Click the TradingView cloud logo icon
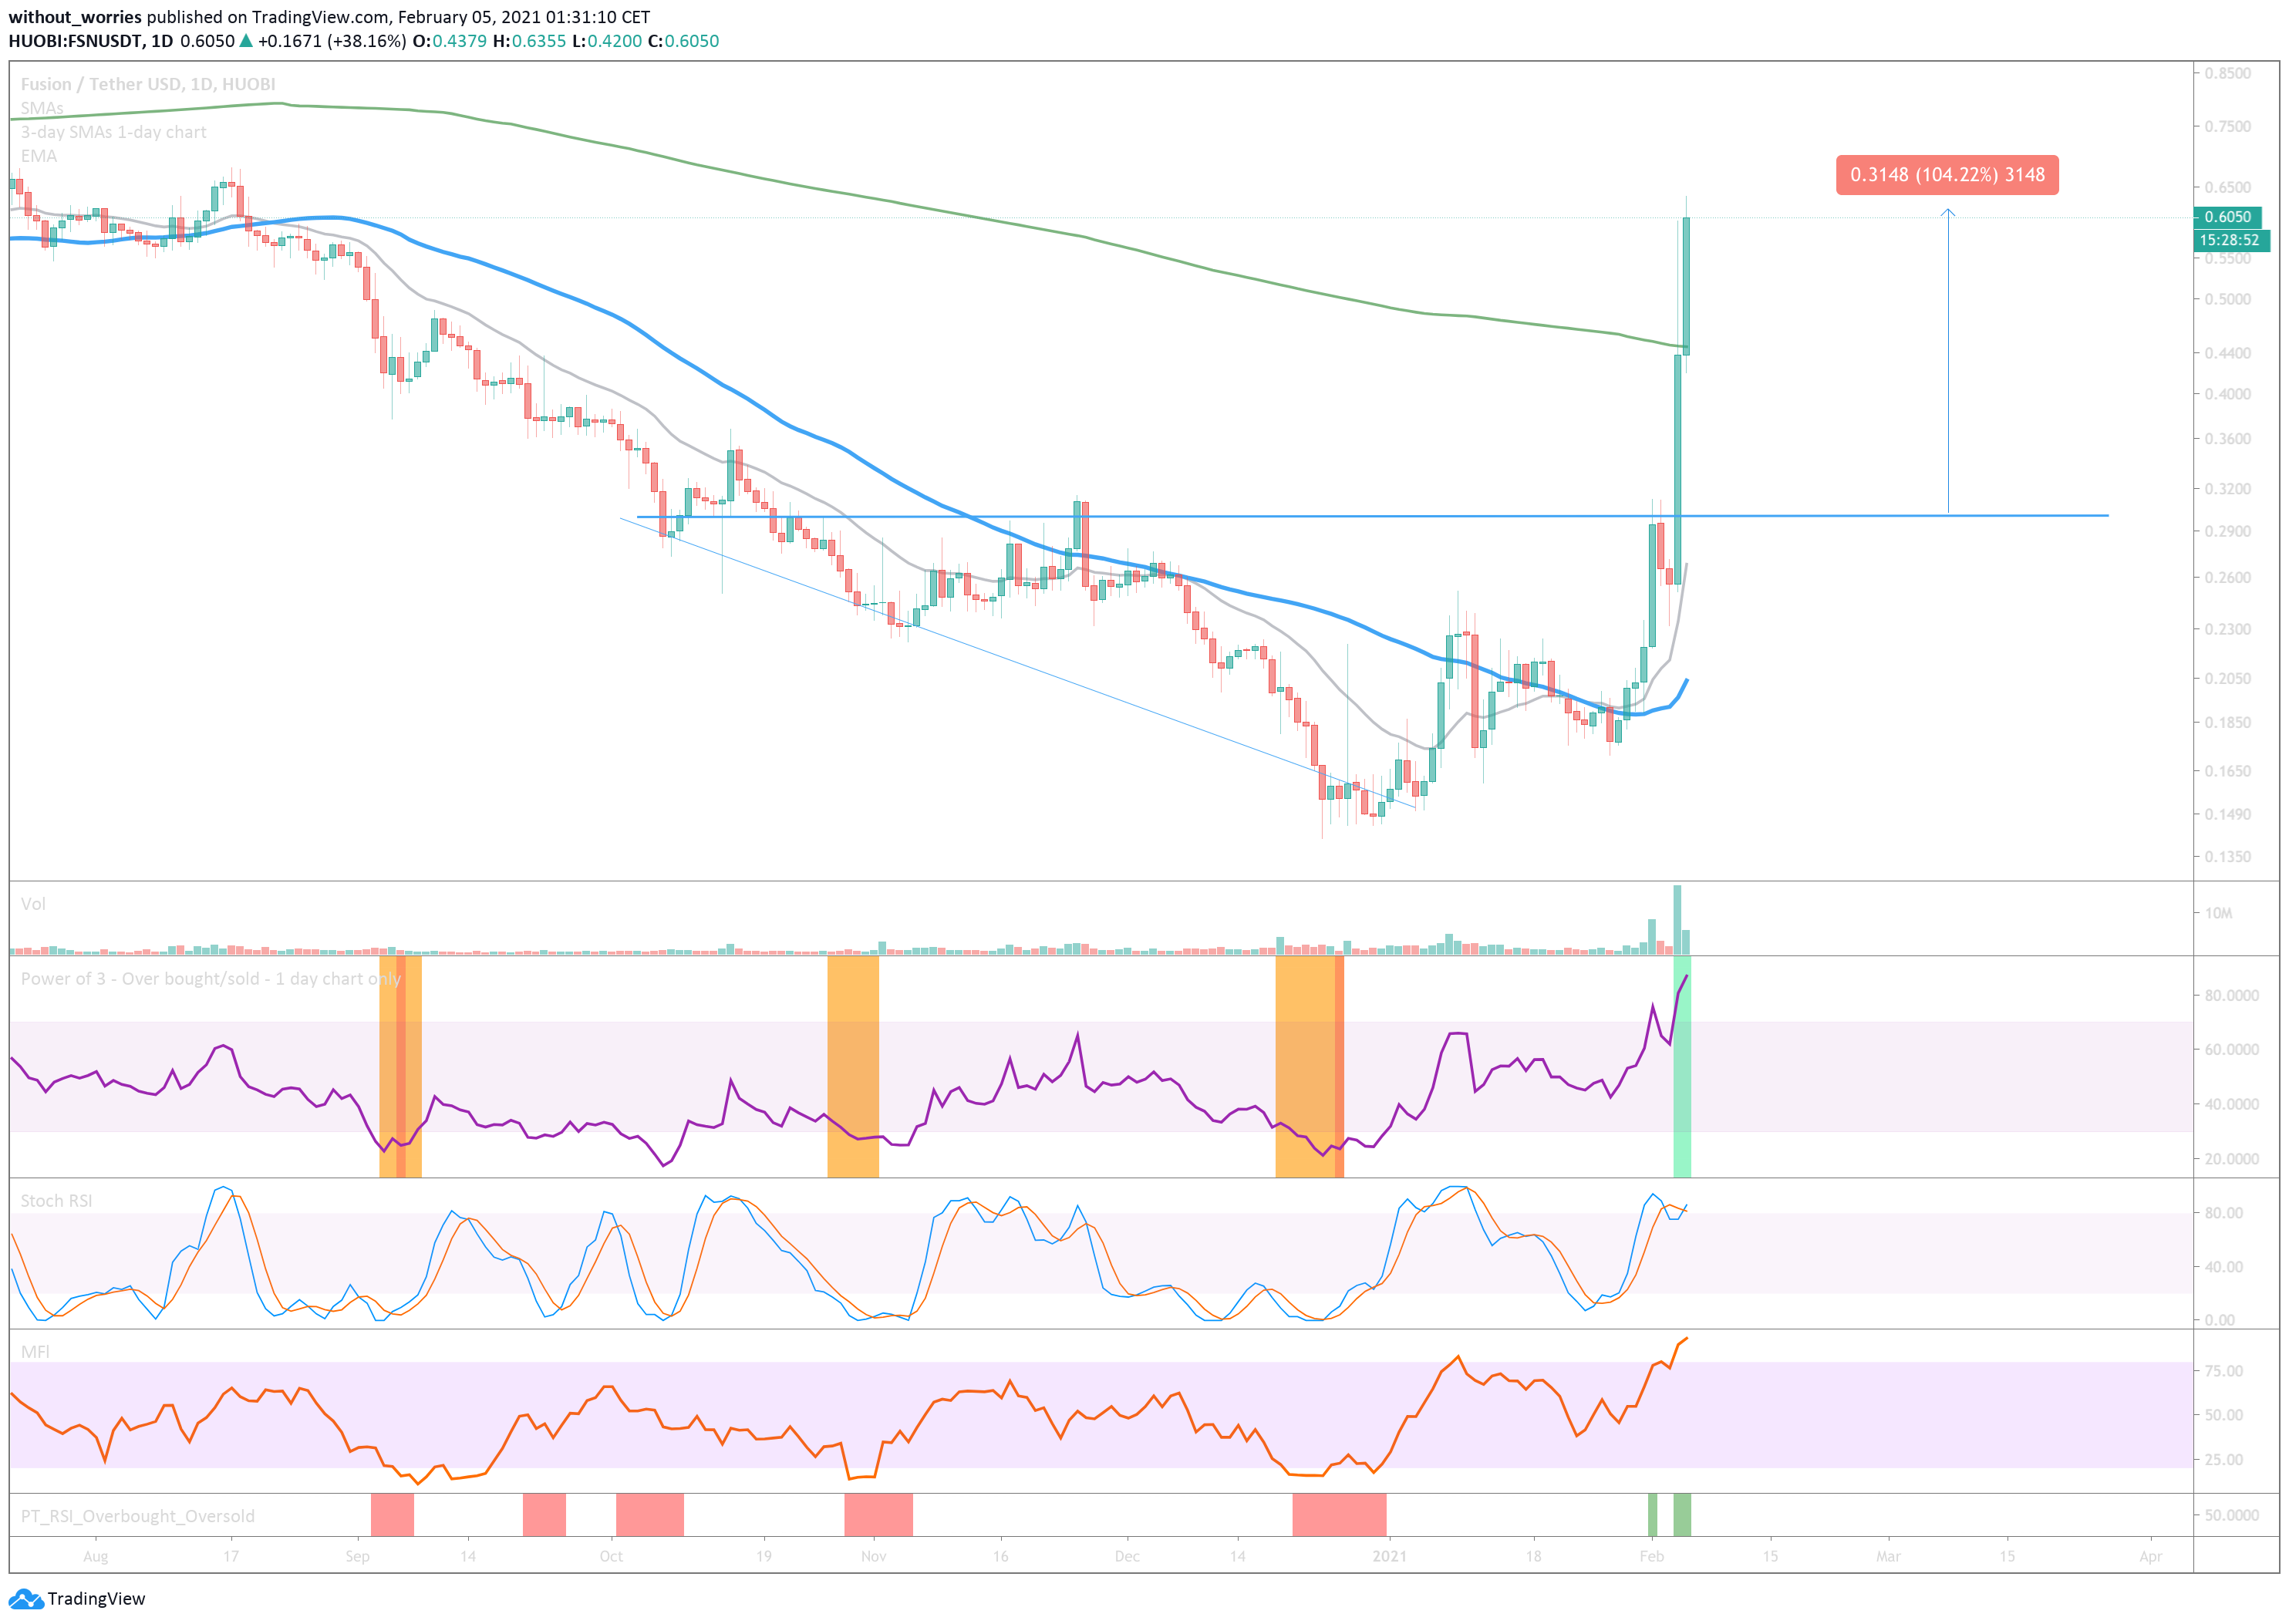2289x1624 pixels. [26, 1599]
